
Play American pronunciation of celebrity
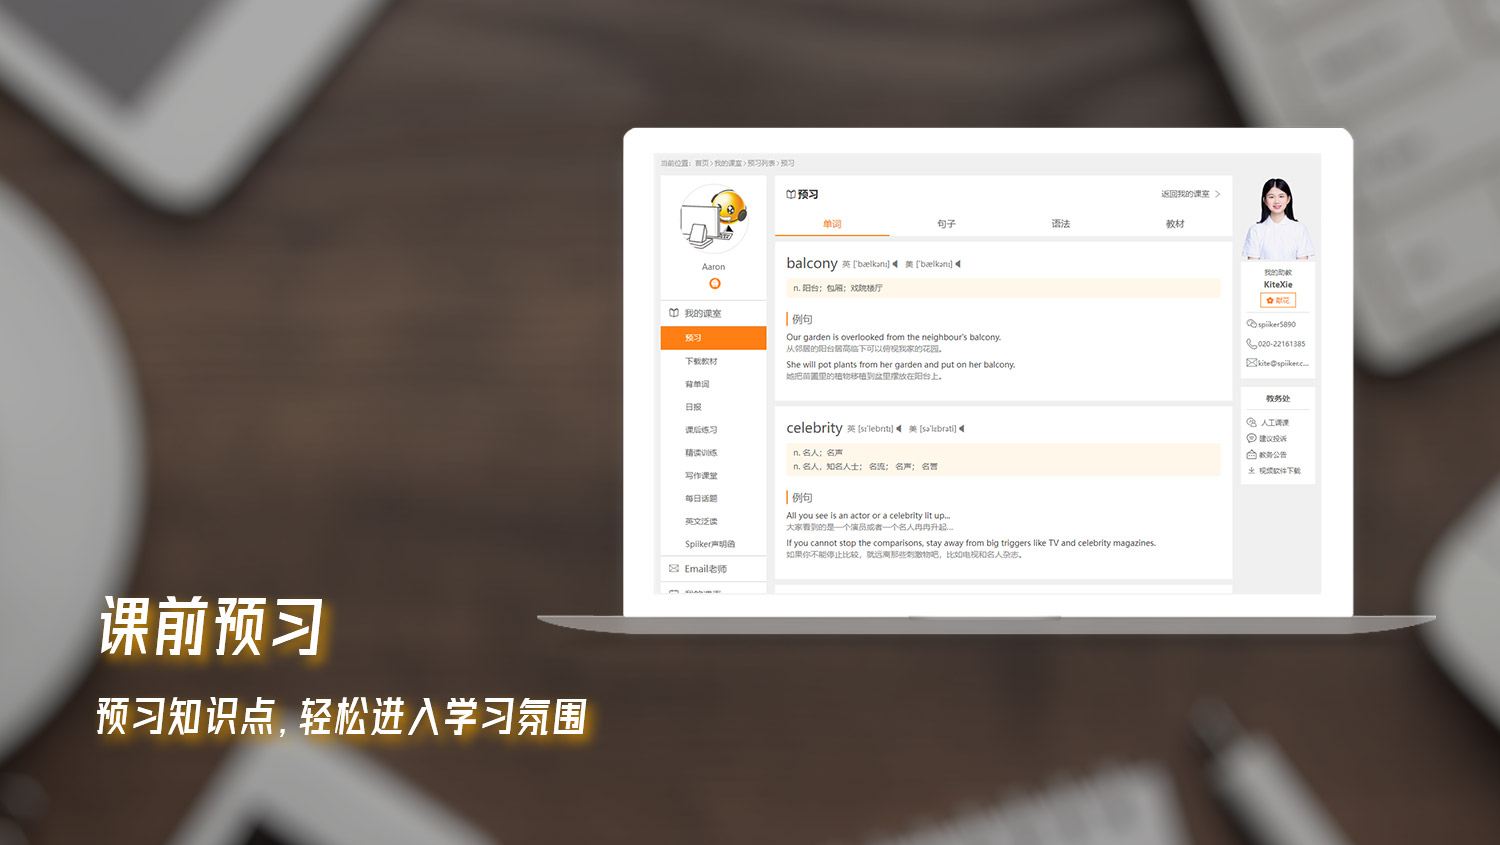[962, 429]
